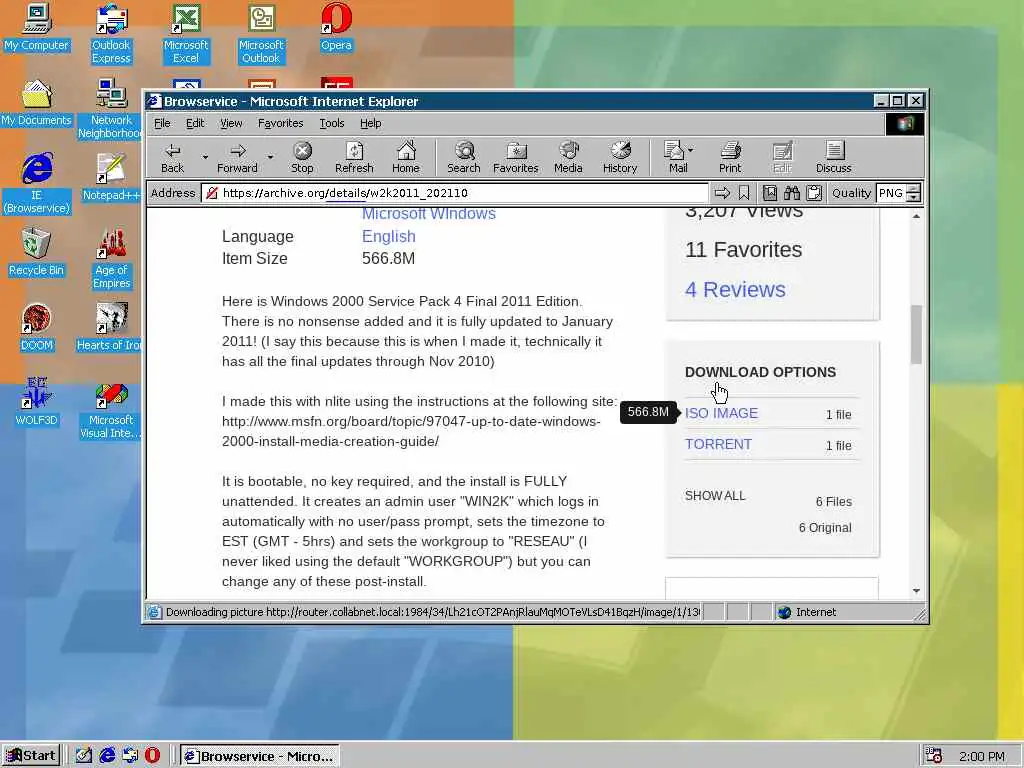Click the 2:00 PM system tray clock

tap(982, 756)
